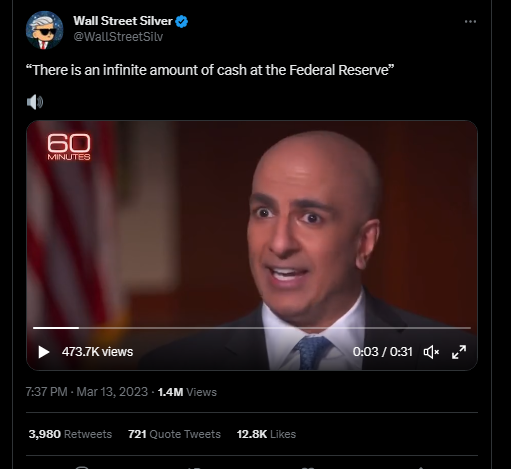This screenshot has height=469, width=511.
Task: Click the 0:03 / 0:31 time display
Action: 383,352
